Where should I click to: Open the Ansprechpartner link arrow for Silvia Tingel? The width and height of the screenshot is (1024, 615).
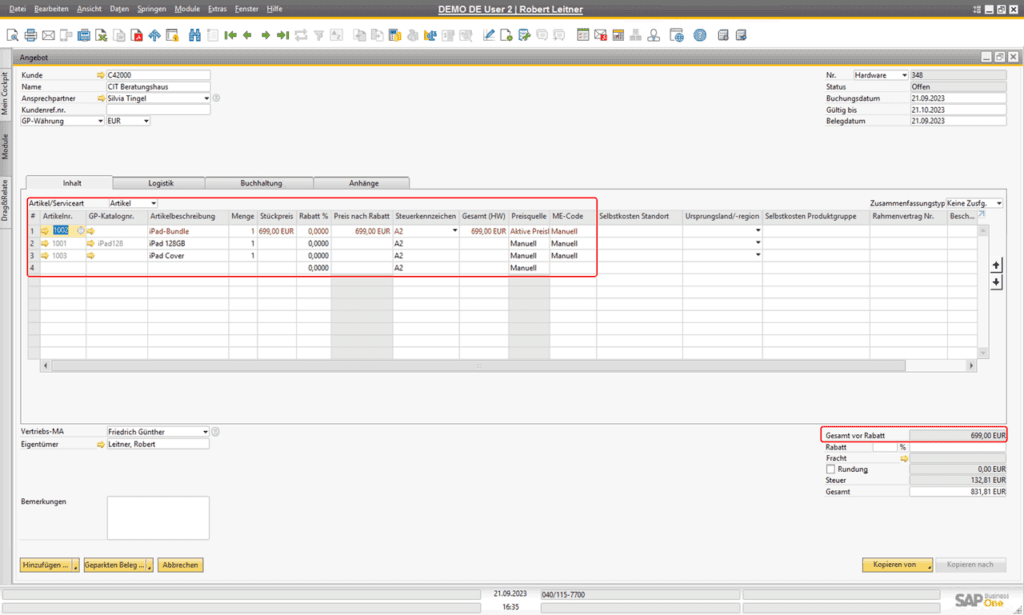pos(101,99)
